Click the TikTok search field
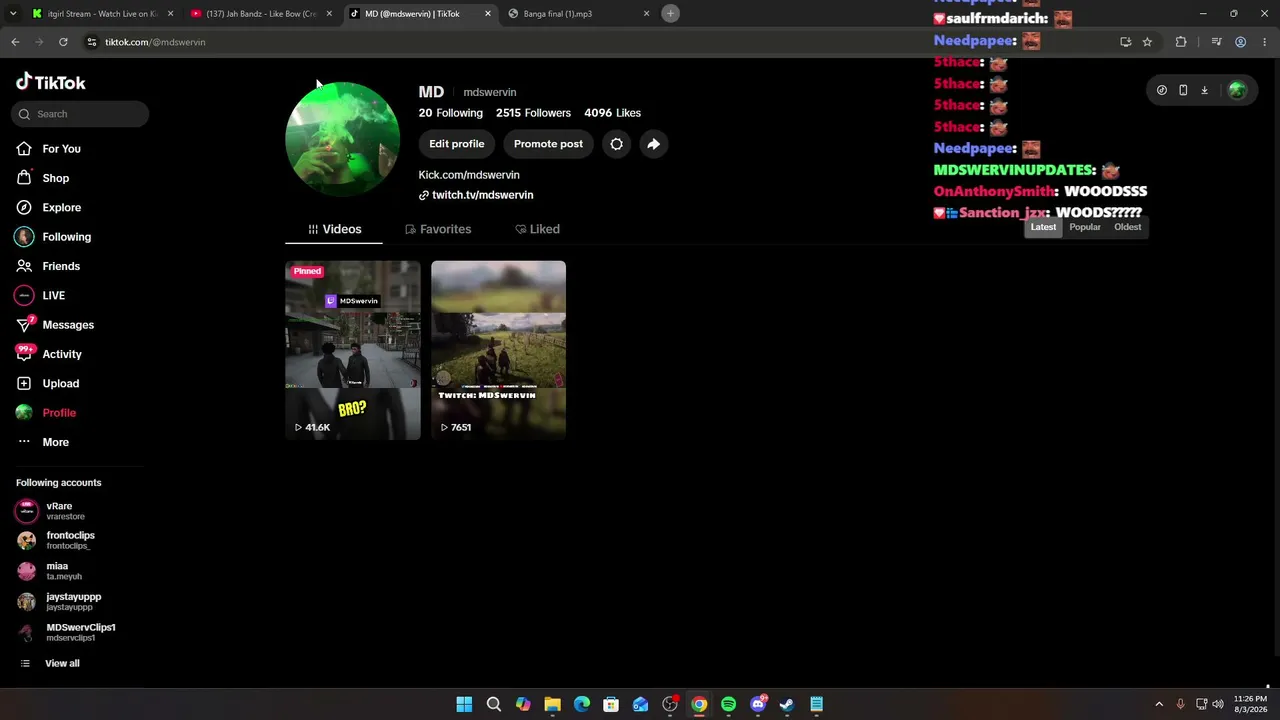This screenshot has width=1280, height=720. [82, 114]
